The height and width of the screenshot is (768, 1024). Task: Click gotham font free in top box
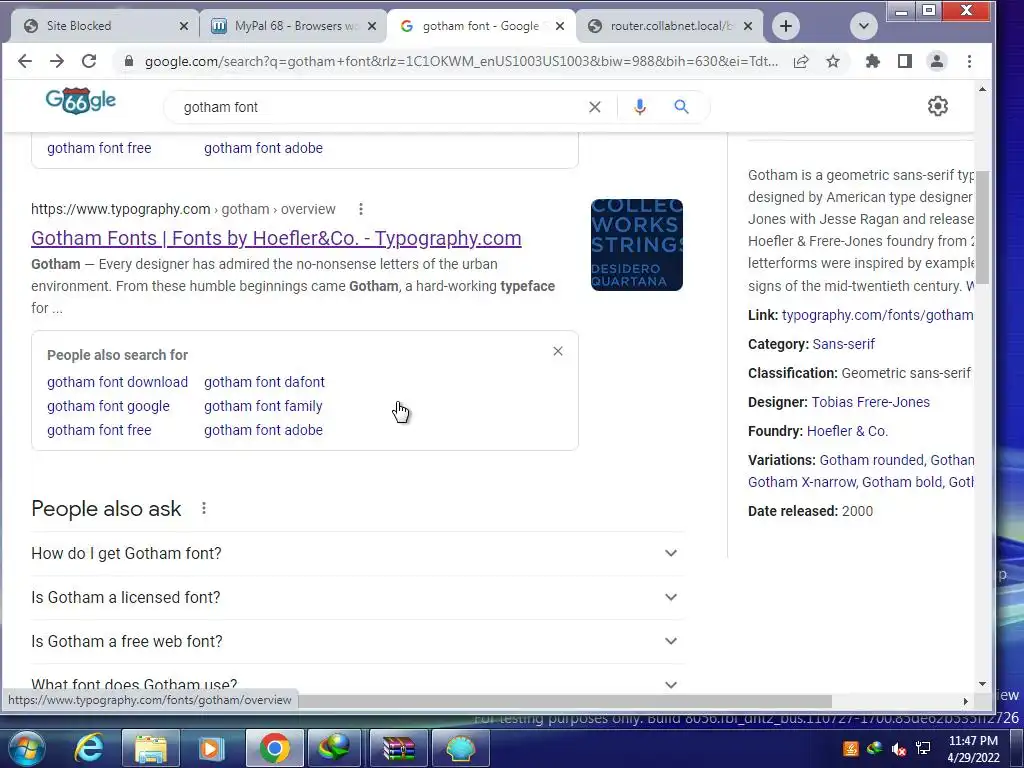(x=99, y=148)
